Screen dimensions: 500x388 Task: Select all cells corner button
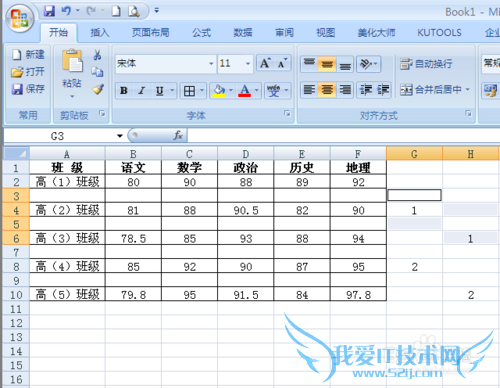(16, 154)
